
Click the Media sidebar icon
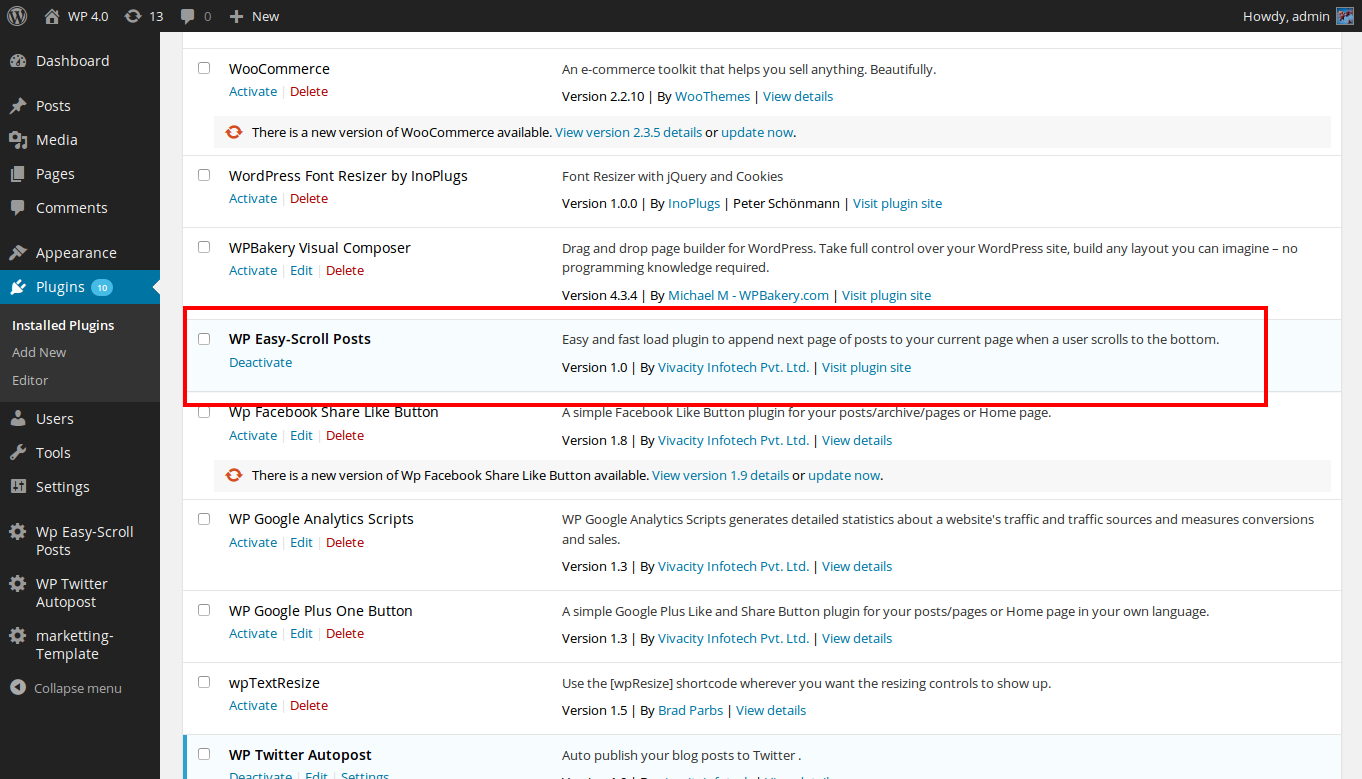pyautogui.click(x=18, y=140)
